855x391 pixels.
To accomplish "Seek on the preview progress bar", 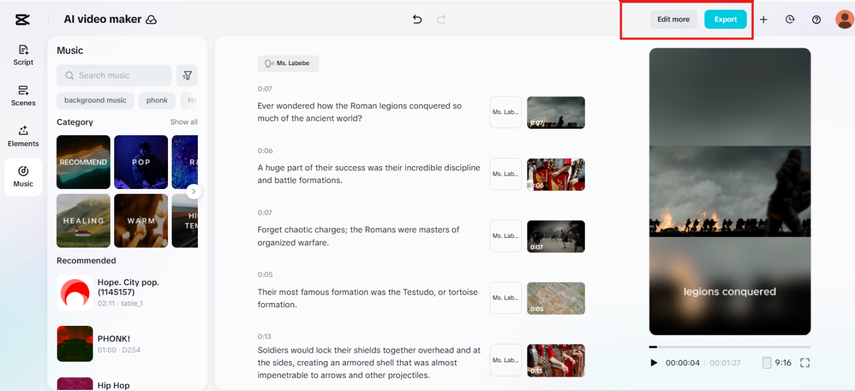I will (x=730, y=347).
